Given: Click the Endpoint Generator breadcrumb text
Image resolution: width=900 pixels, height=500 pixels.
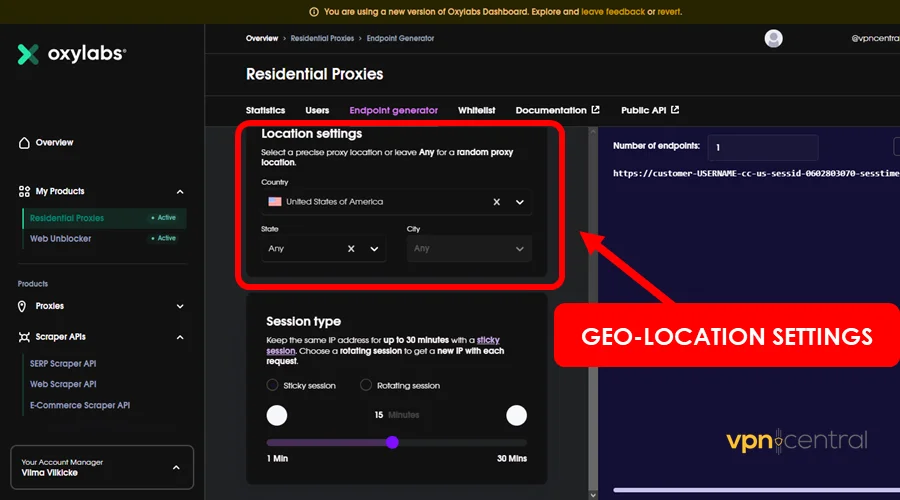Looking at the screenshot, I should tap(400, 38).
